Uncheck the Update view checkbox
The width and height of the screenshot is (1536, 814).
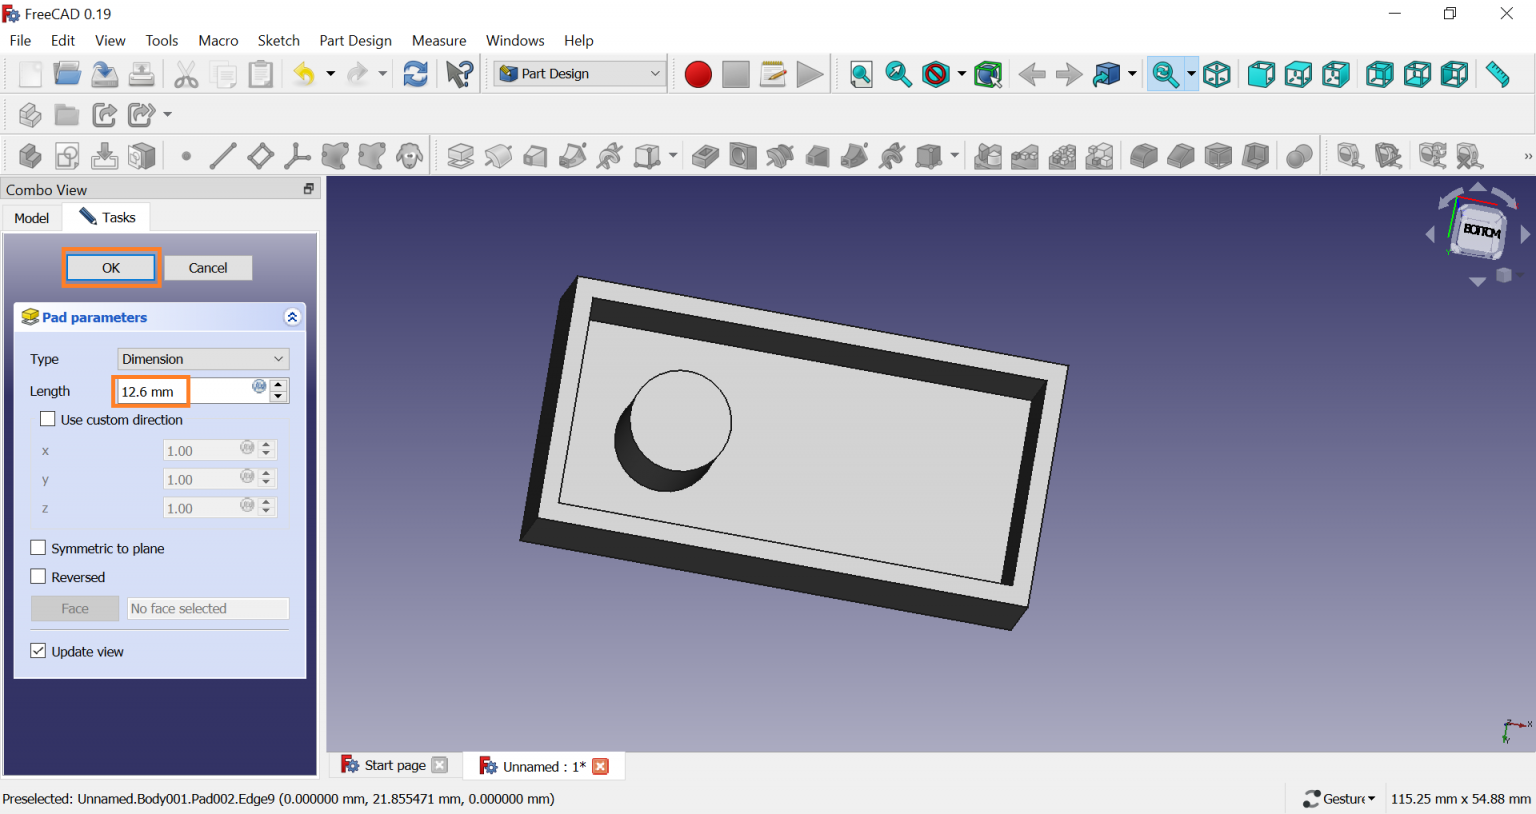(39, 651)
